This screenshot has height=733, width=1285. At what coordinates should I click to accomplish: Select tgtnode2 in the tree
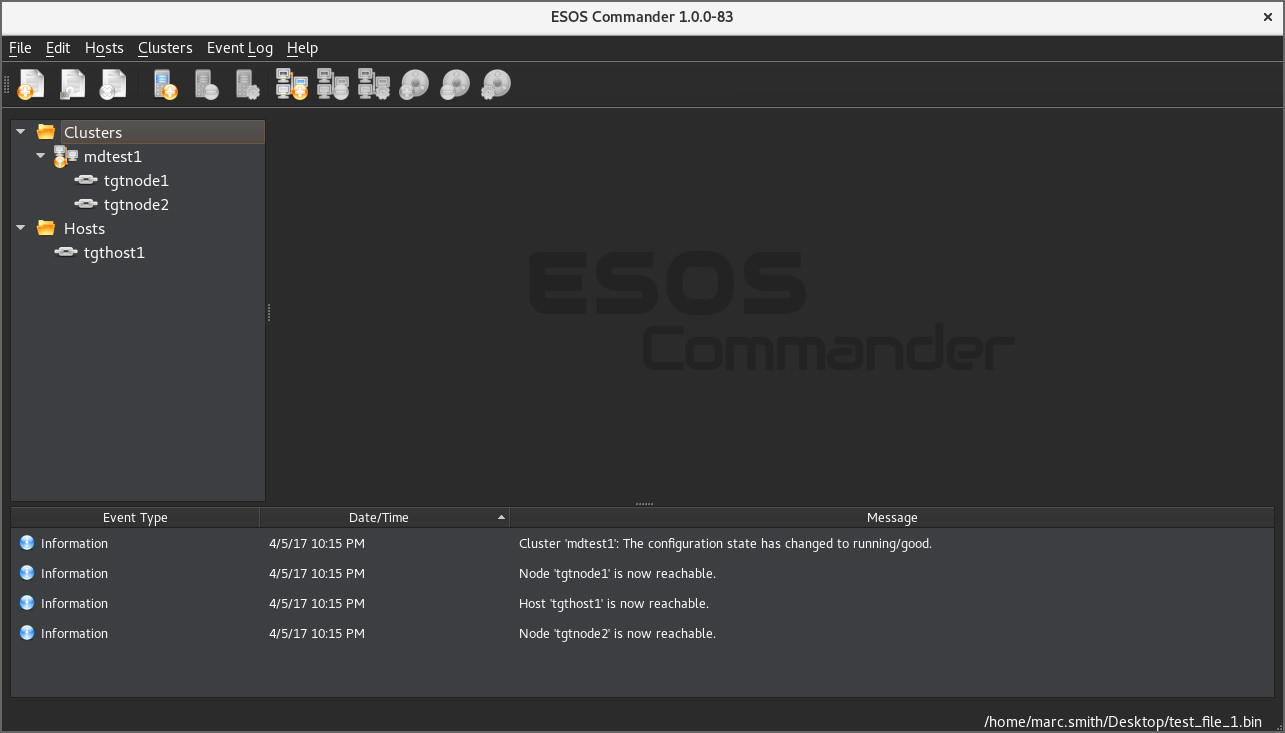136,205
